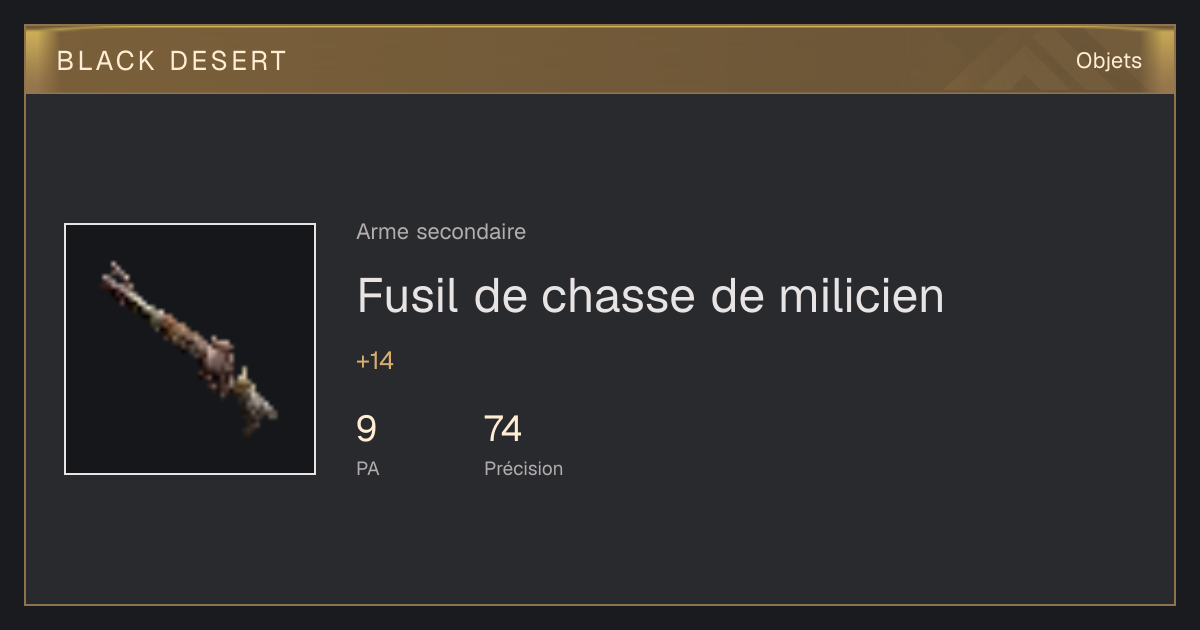1200x630 pixels.
Task: Click the BLACK DESERT header title
Action: pos(172,61)
